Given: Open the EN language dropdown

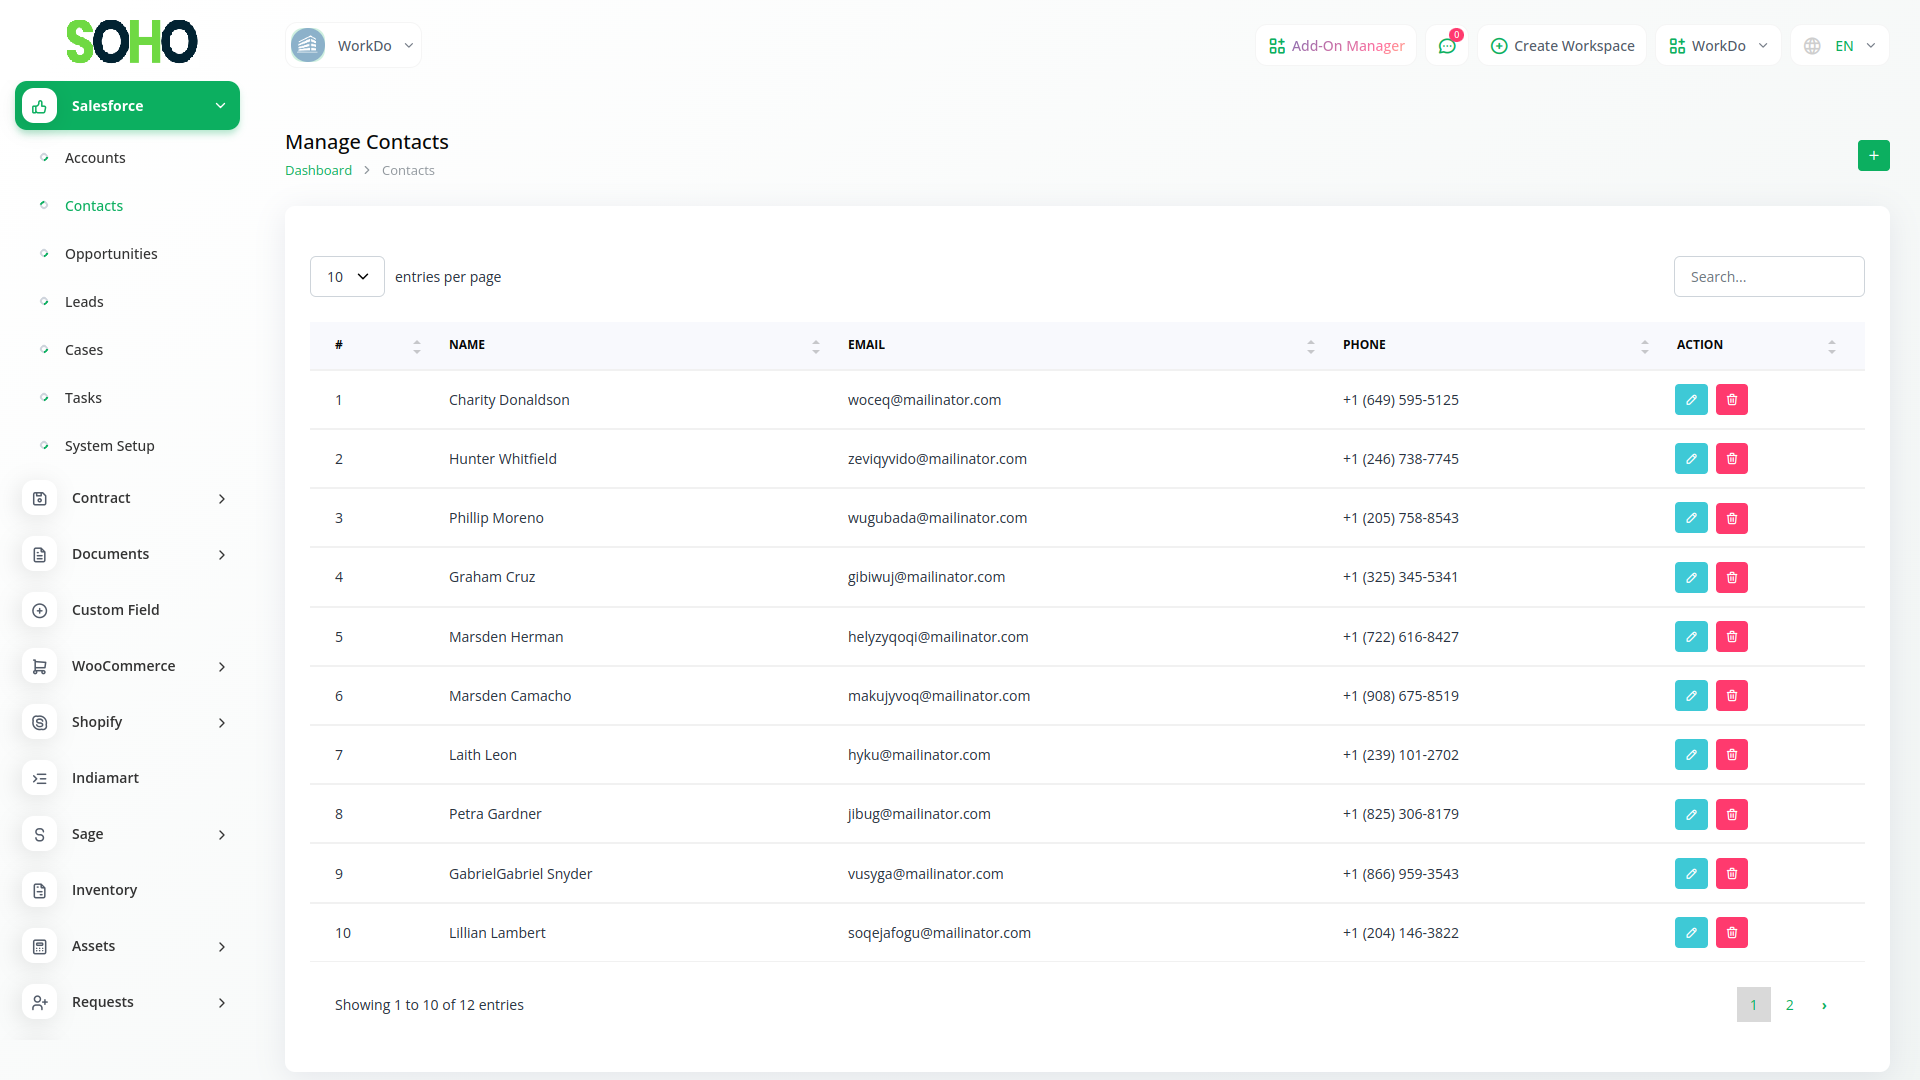Looking at the screenshot, I should pyautogui.click(x=1841, y=46).
